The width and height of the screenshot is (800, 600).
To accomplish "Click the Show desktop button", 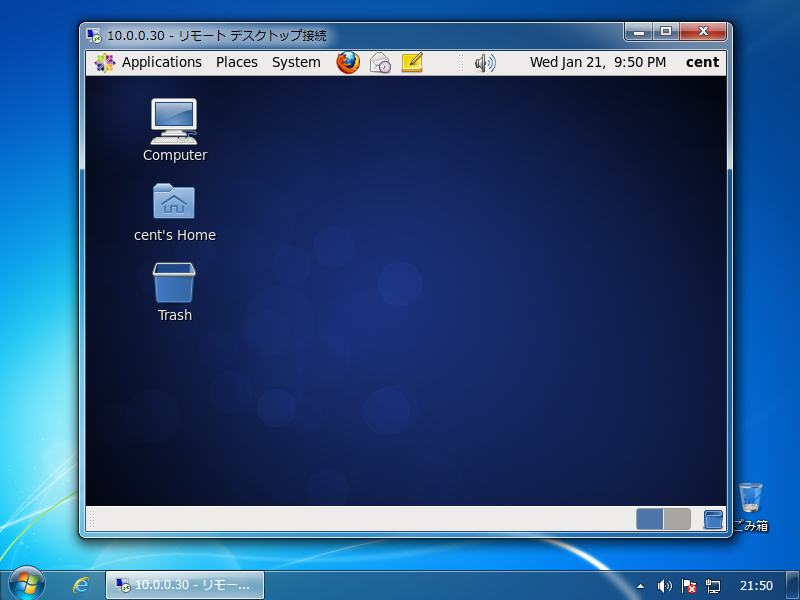I will point(793,585).
